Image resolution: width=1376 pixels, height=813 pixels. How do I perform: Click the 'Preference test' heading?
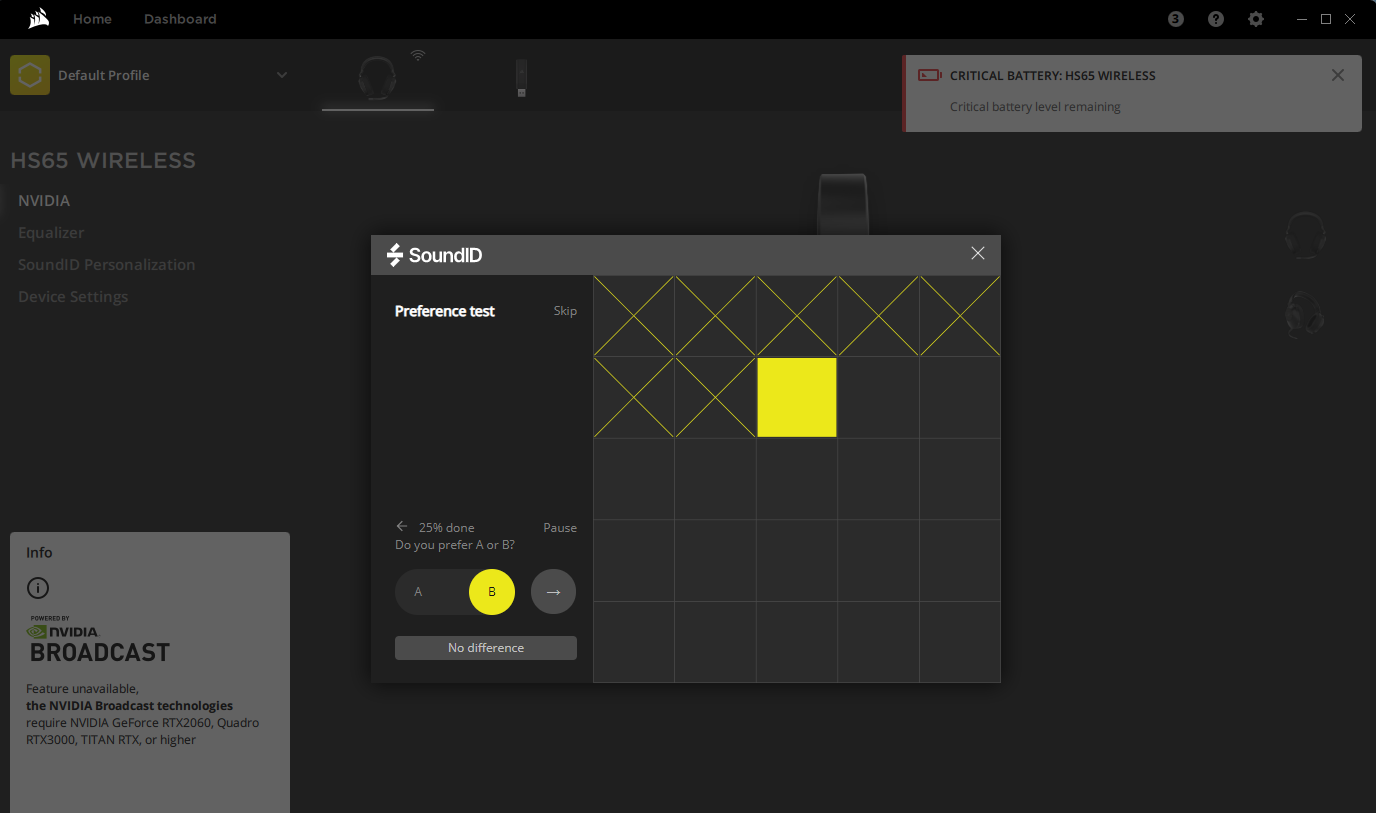(445, 311)
